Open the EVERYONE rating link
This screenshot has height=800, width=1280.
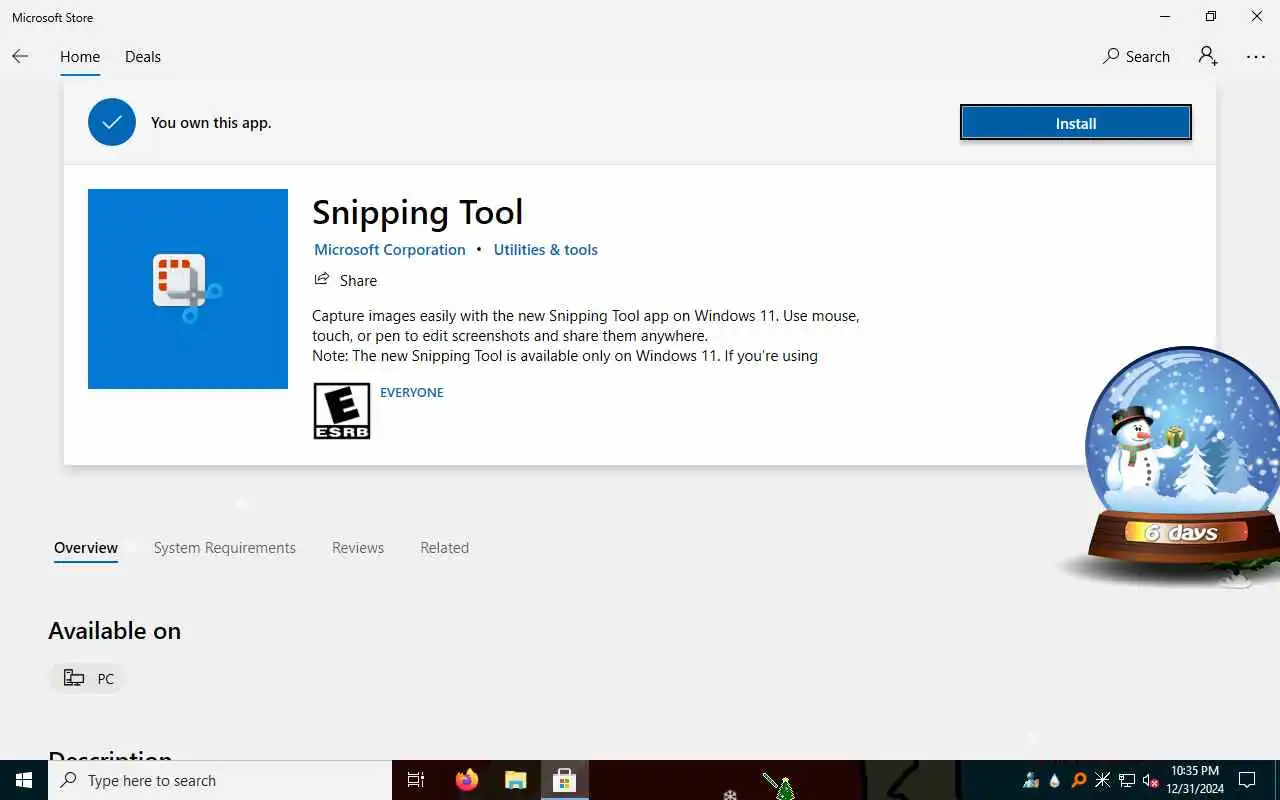pyautogui.click(x=412, y=392)
